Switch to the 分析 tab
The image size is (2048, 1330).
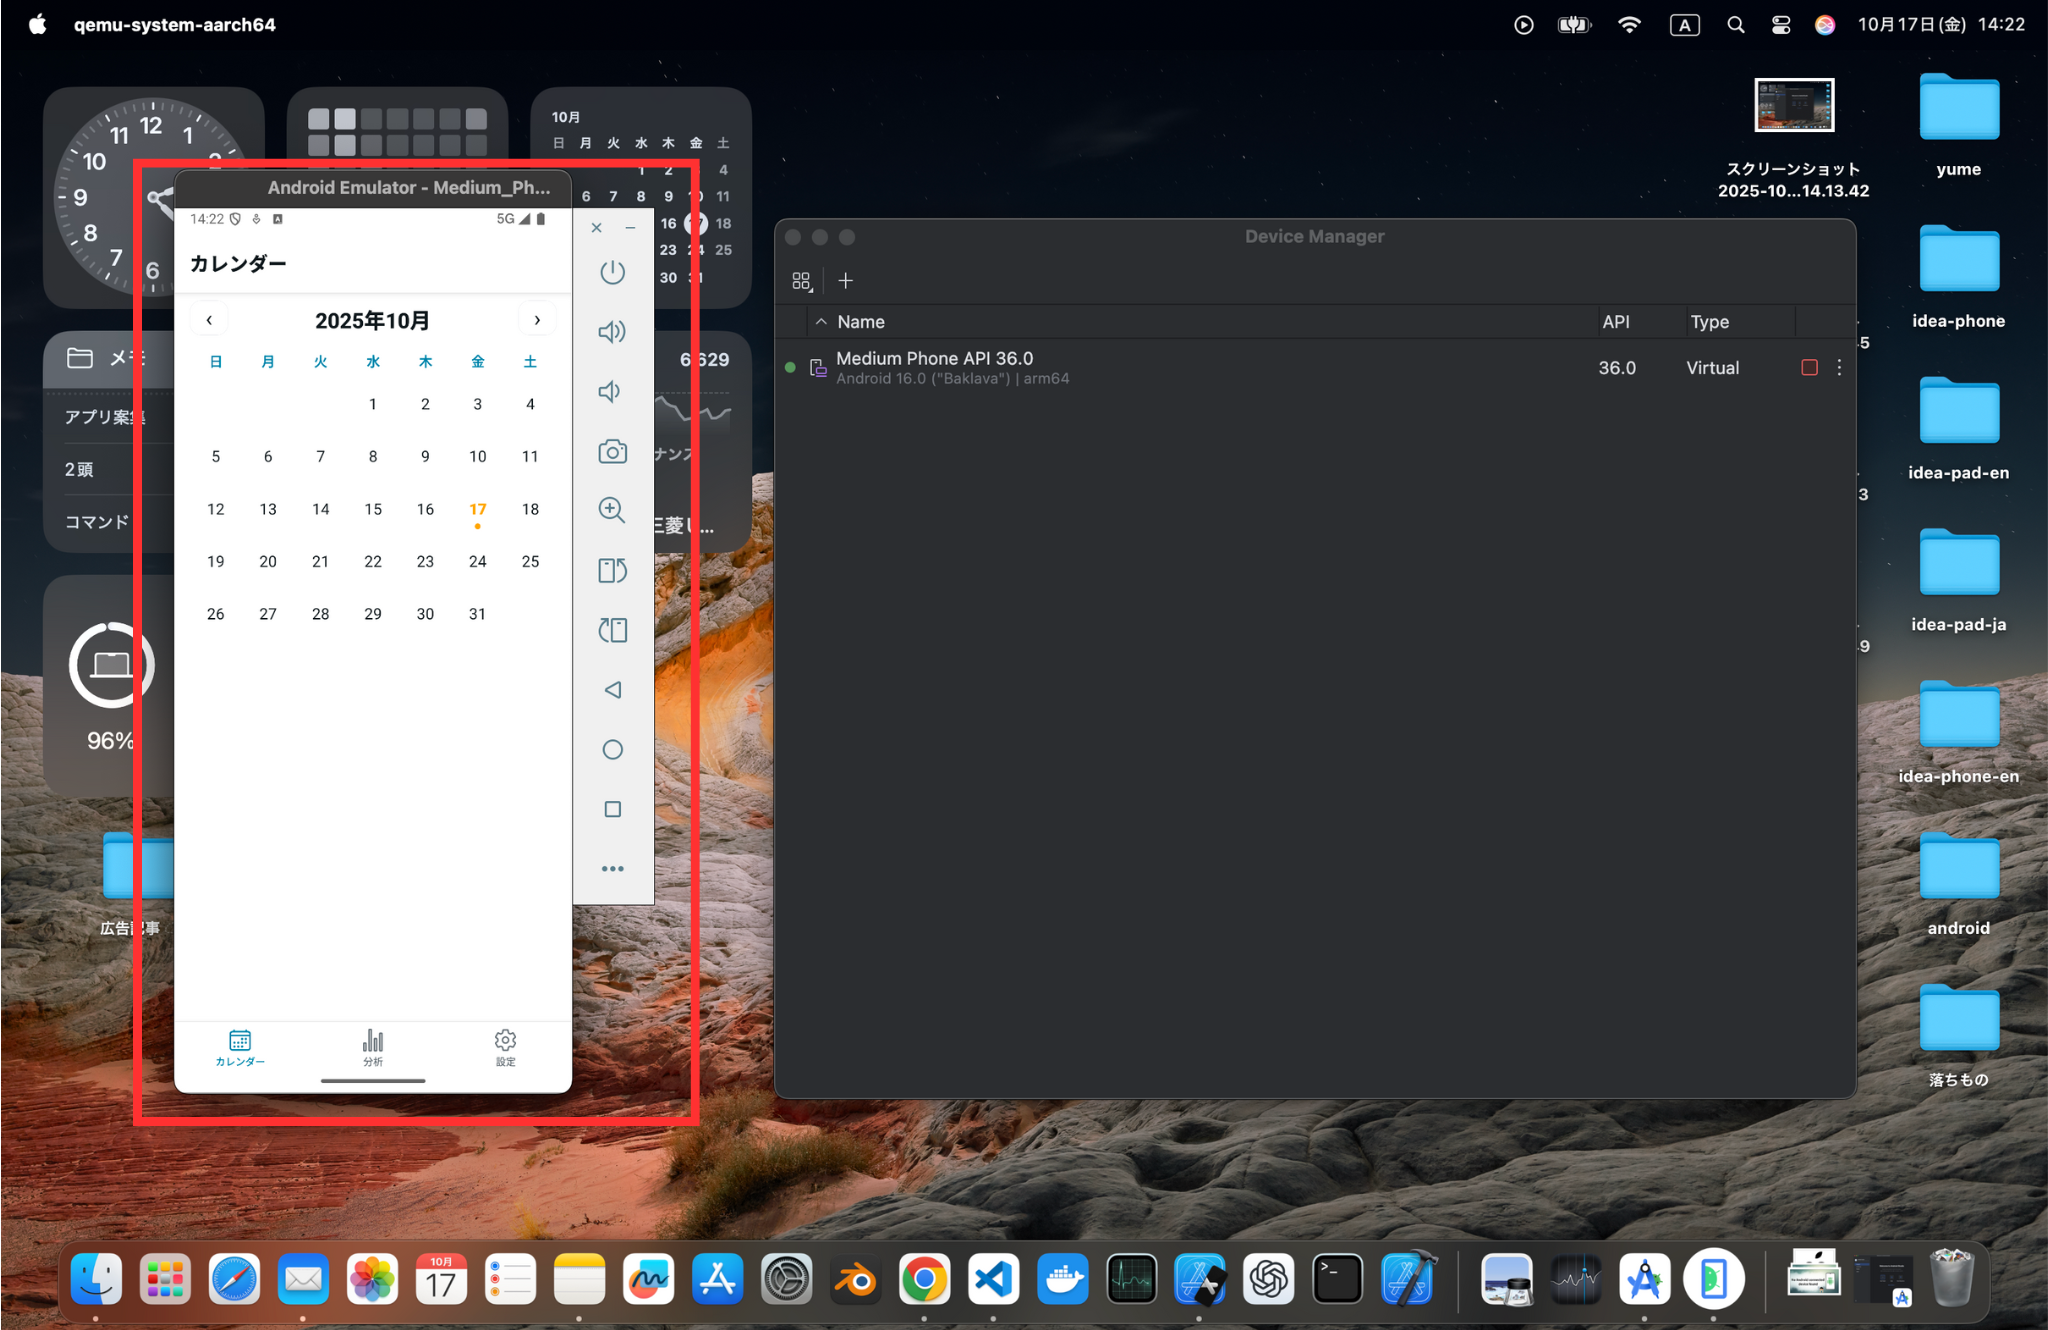pos(373,1047)
